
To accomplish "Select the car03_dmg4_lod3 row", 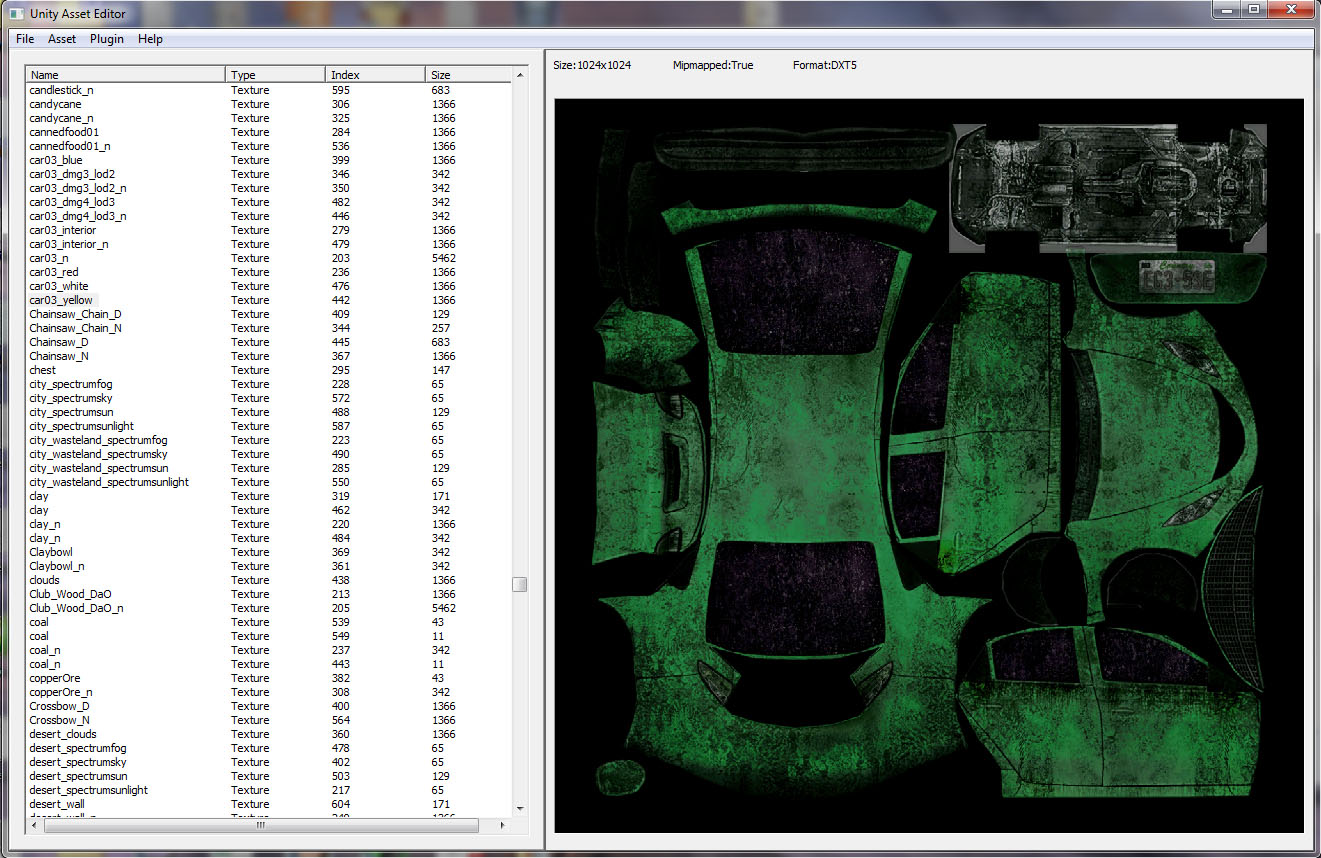I will tap(268, 202).
